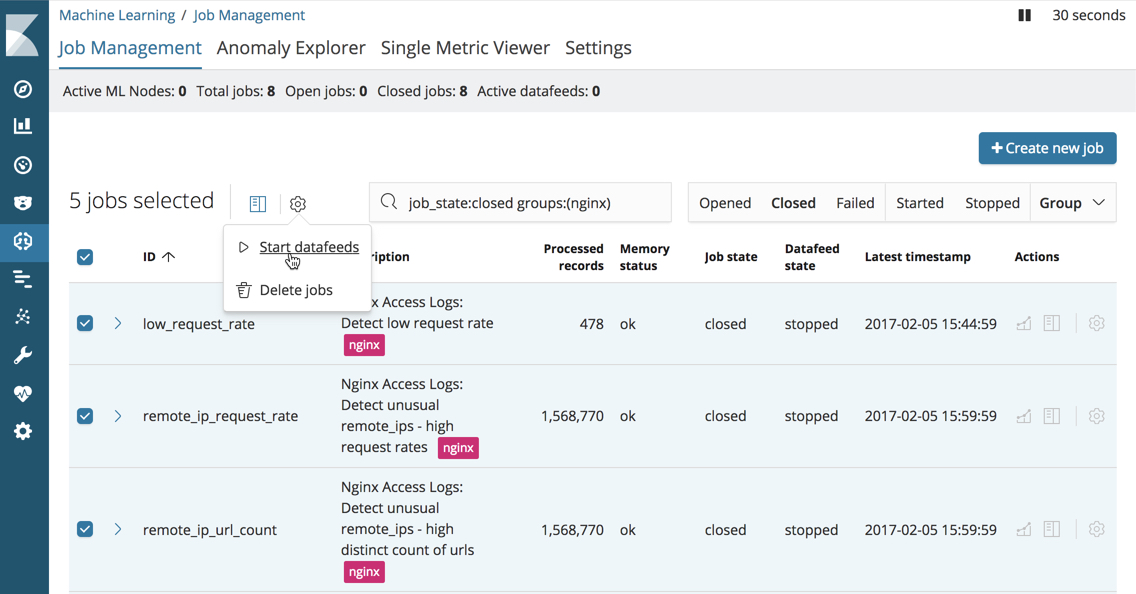Image resolution: width=1136 pixels, height=594 pixels.
Task: Open the Dashboard app from the sidebar
Action: (x=22, y=165)
